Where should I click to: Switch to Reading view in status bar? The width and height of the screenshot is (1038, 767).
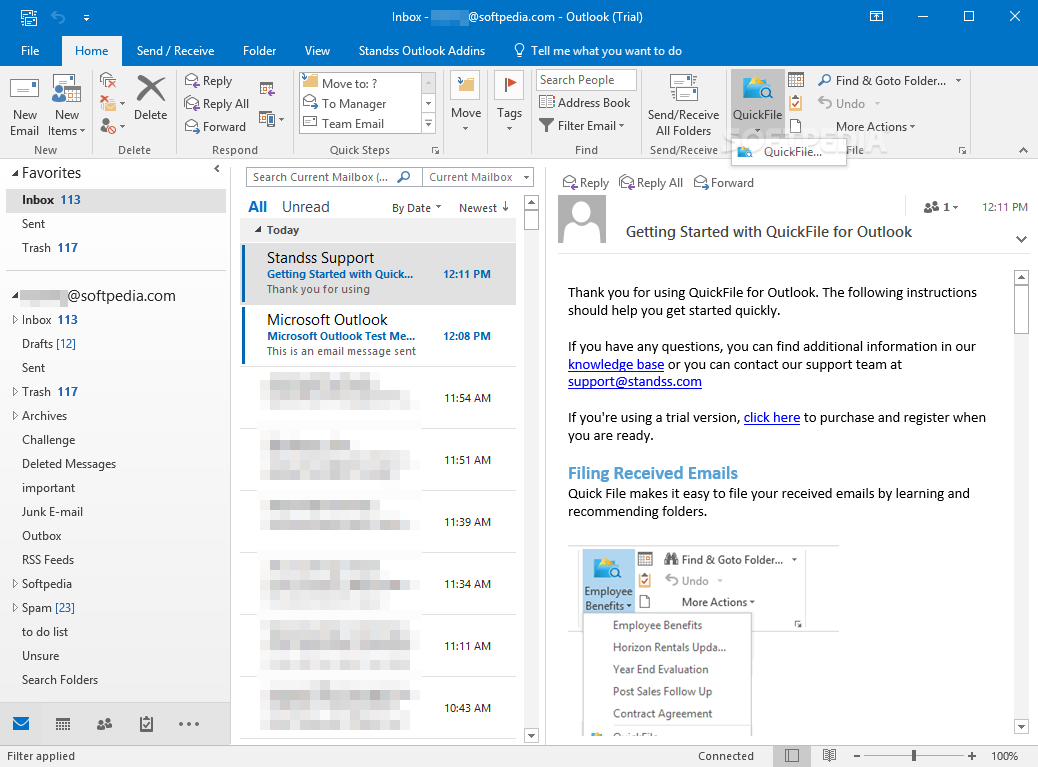pyautogui.click(x=829, y=756)
